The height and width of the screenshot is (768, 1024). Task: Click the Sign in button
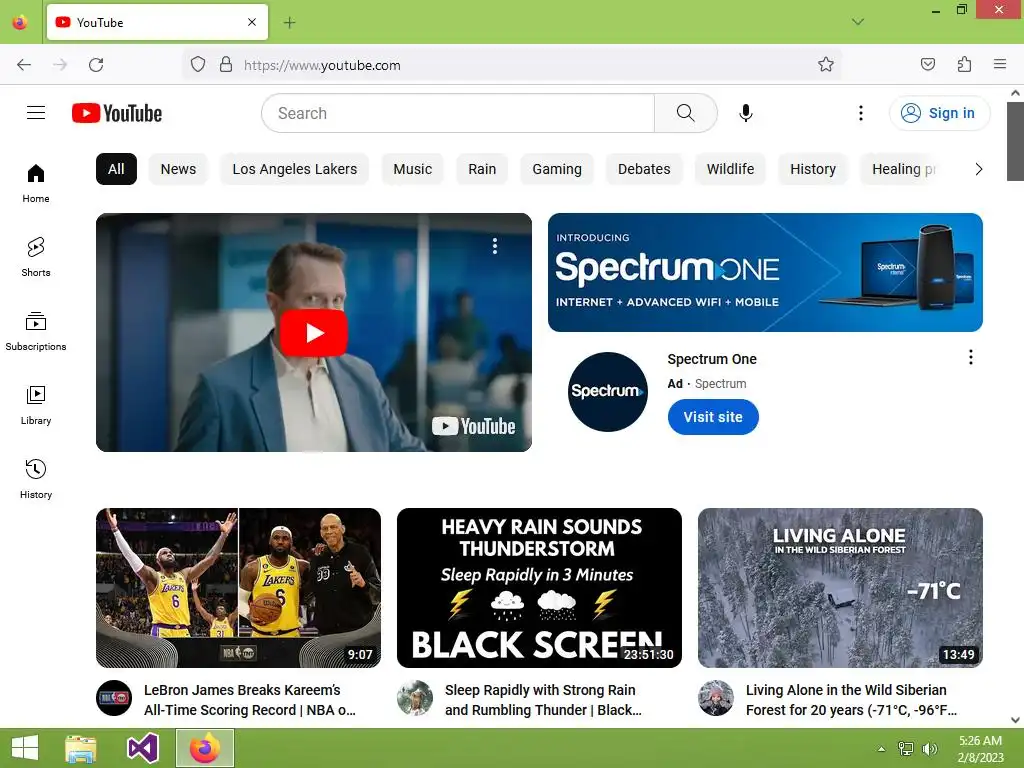point(939,113)
